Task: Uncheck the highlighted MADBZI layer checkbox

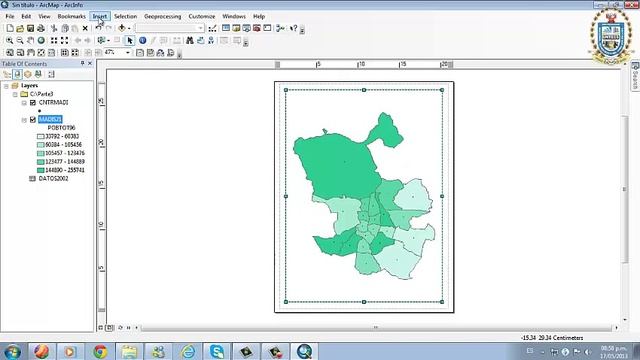Action: point(33,120)
